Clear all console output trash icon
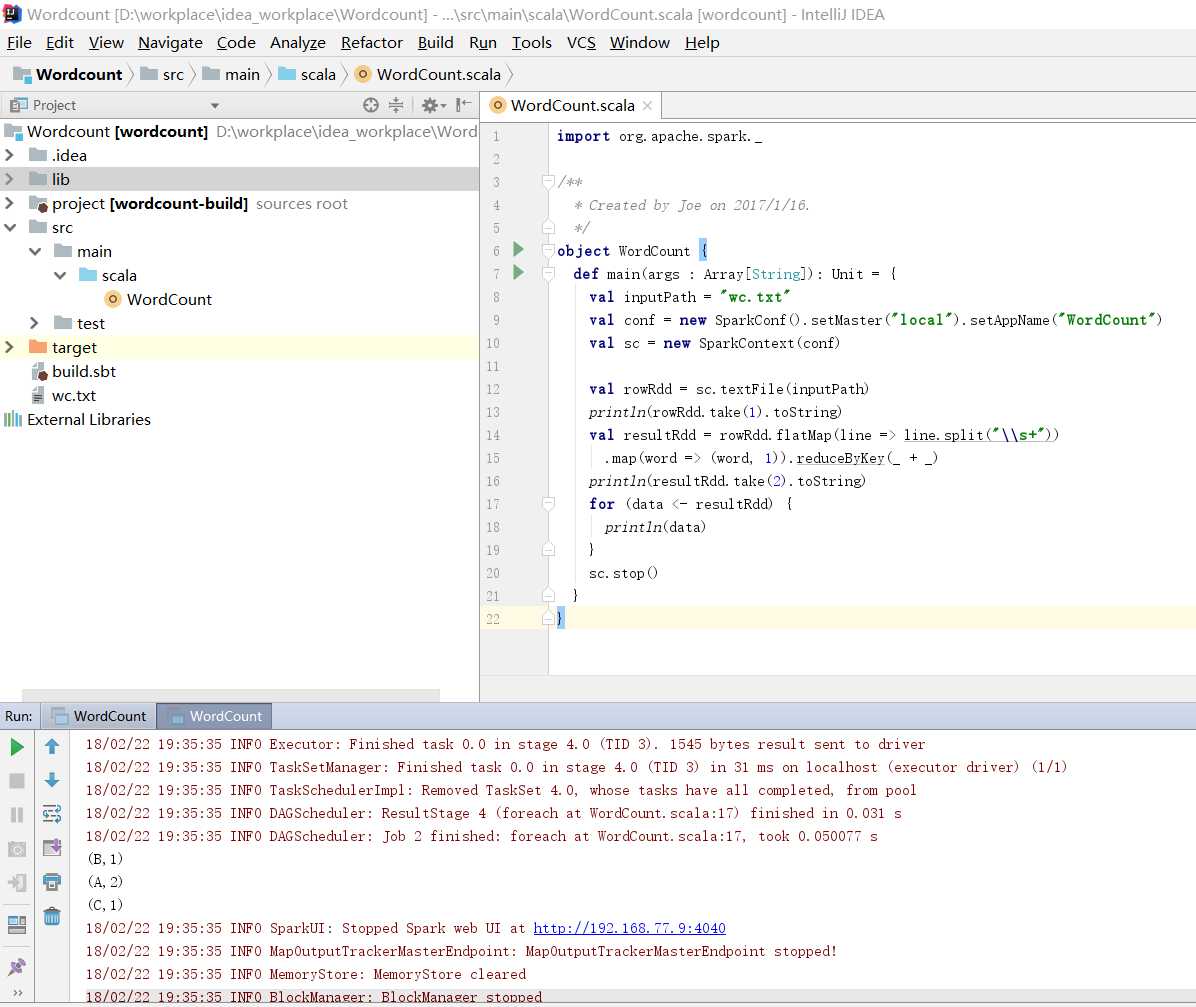The width and height of the screenshot is (1196, 1007). [52, 916]
